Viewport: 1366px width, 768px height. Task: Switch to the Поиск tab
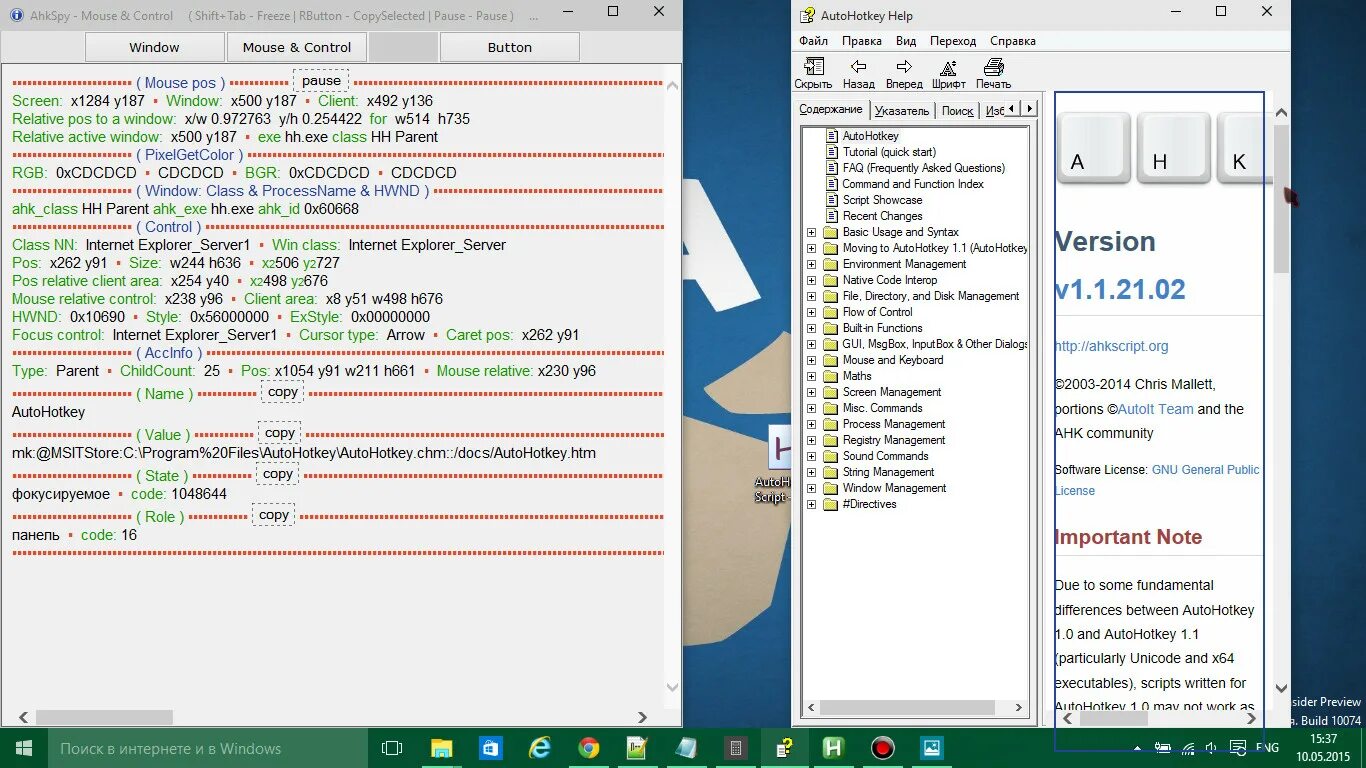957,111
